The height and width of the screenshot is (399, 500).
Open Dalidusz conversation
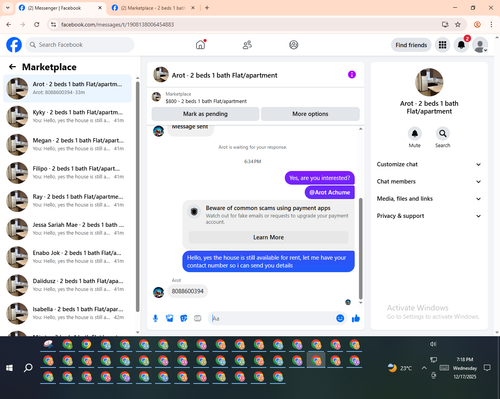[x=67, y=285]
